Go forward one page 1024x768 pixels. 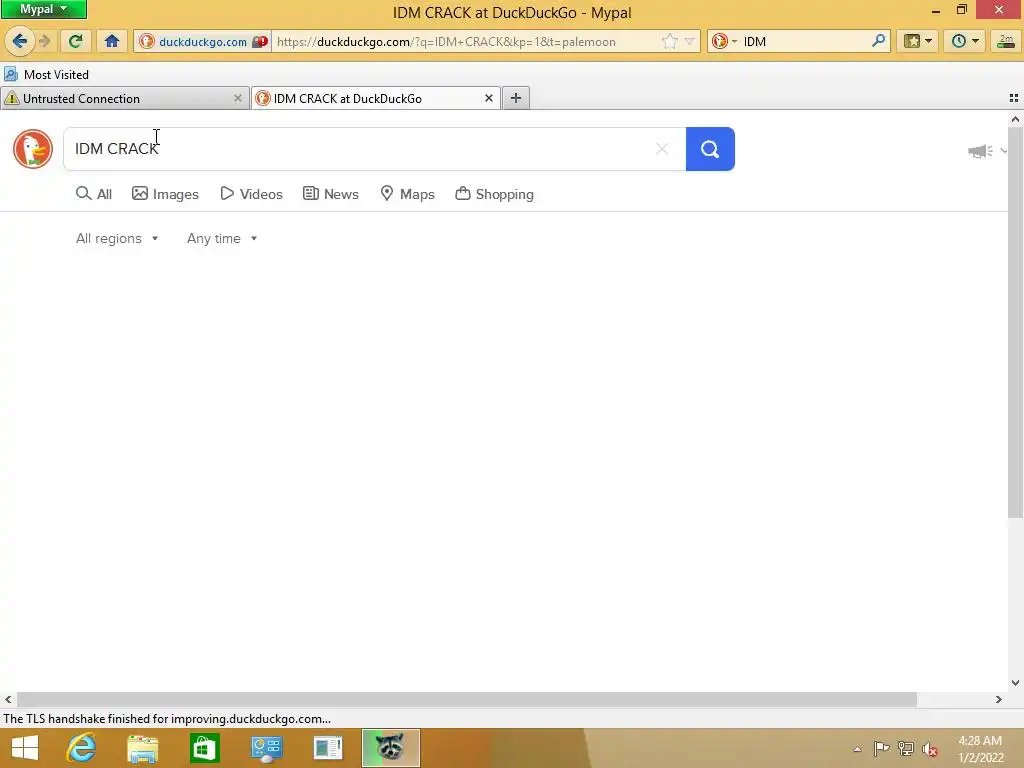[x=44, y=41]
